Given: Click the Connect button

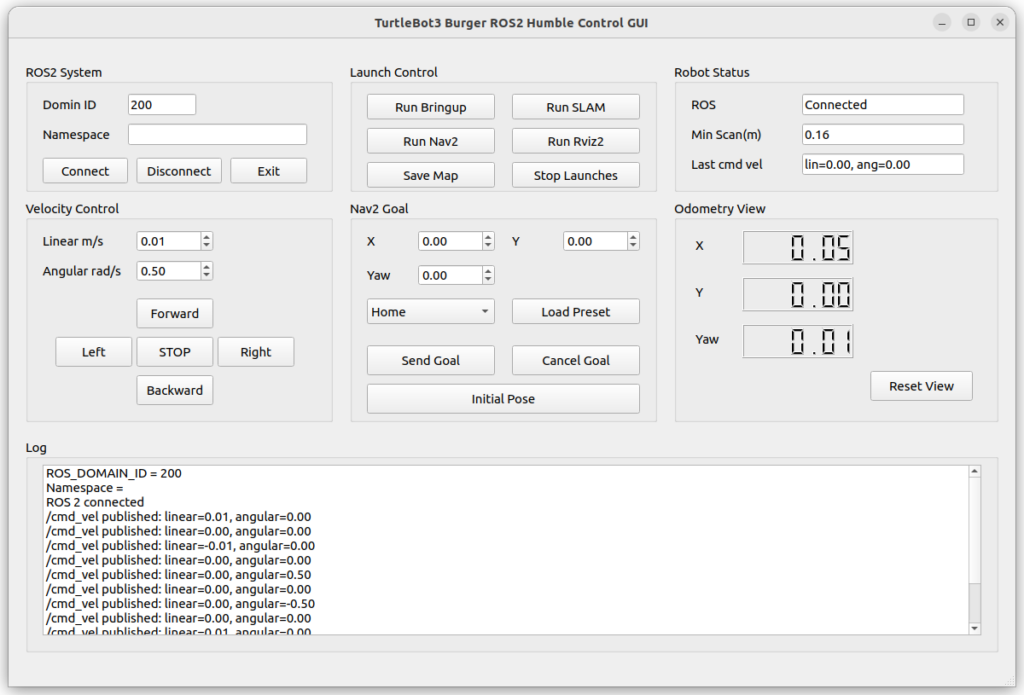Looking at the screenshot, I should tap(85, 171).
